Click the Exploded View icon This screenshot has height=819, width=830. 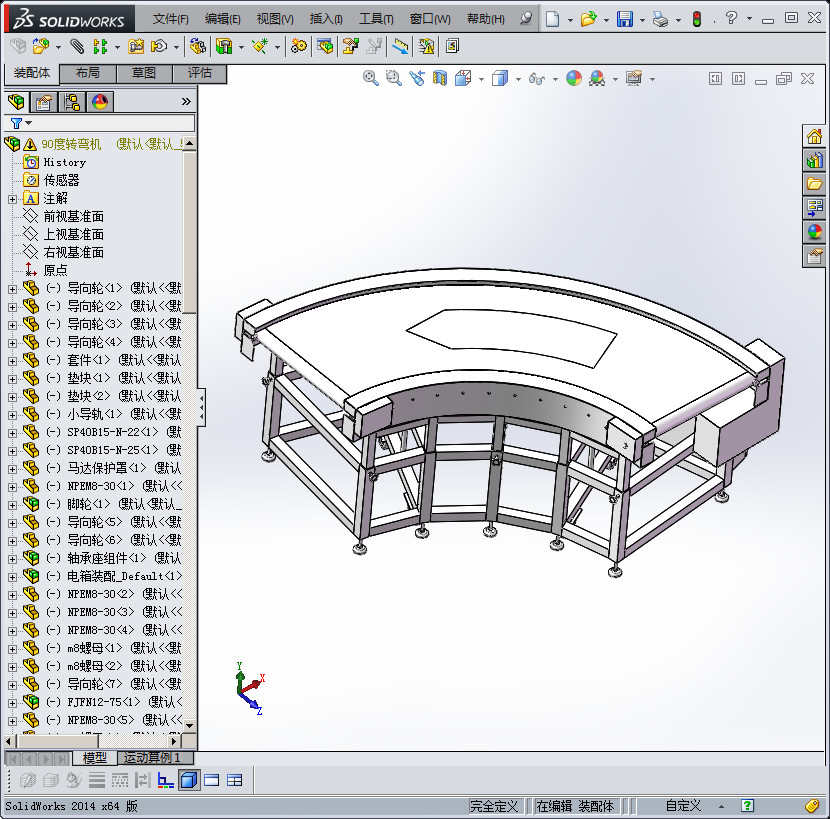coord(350,47)
